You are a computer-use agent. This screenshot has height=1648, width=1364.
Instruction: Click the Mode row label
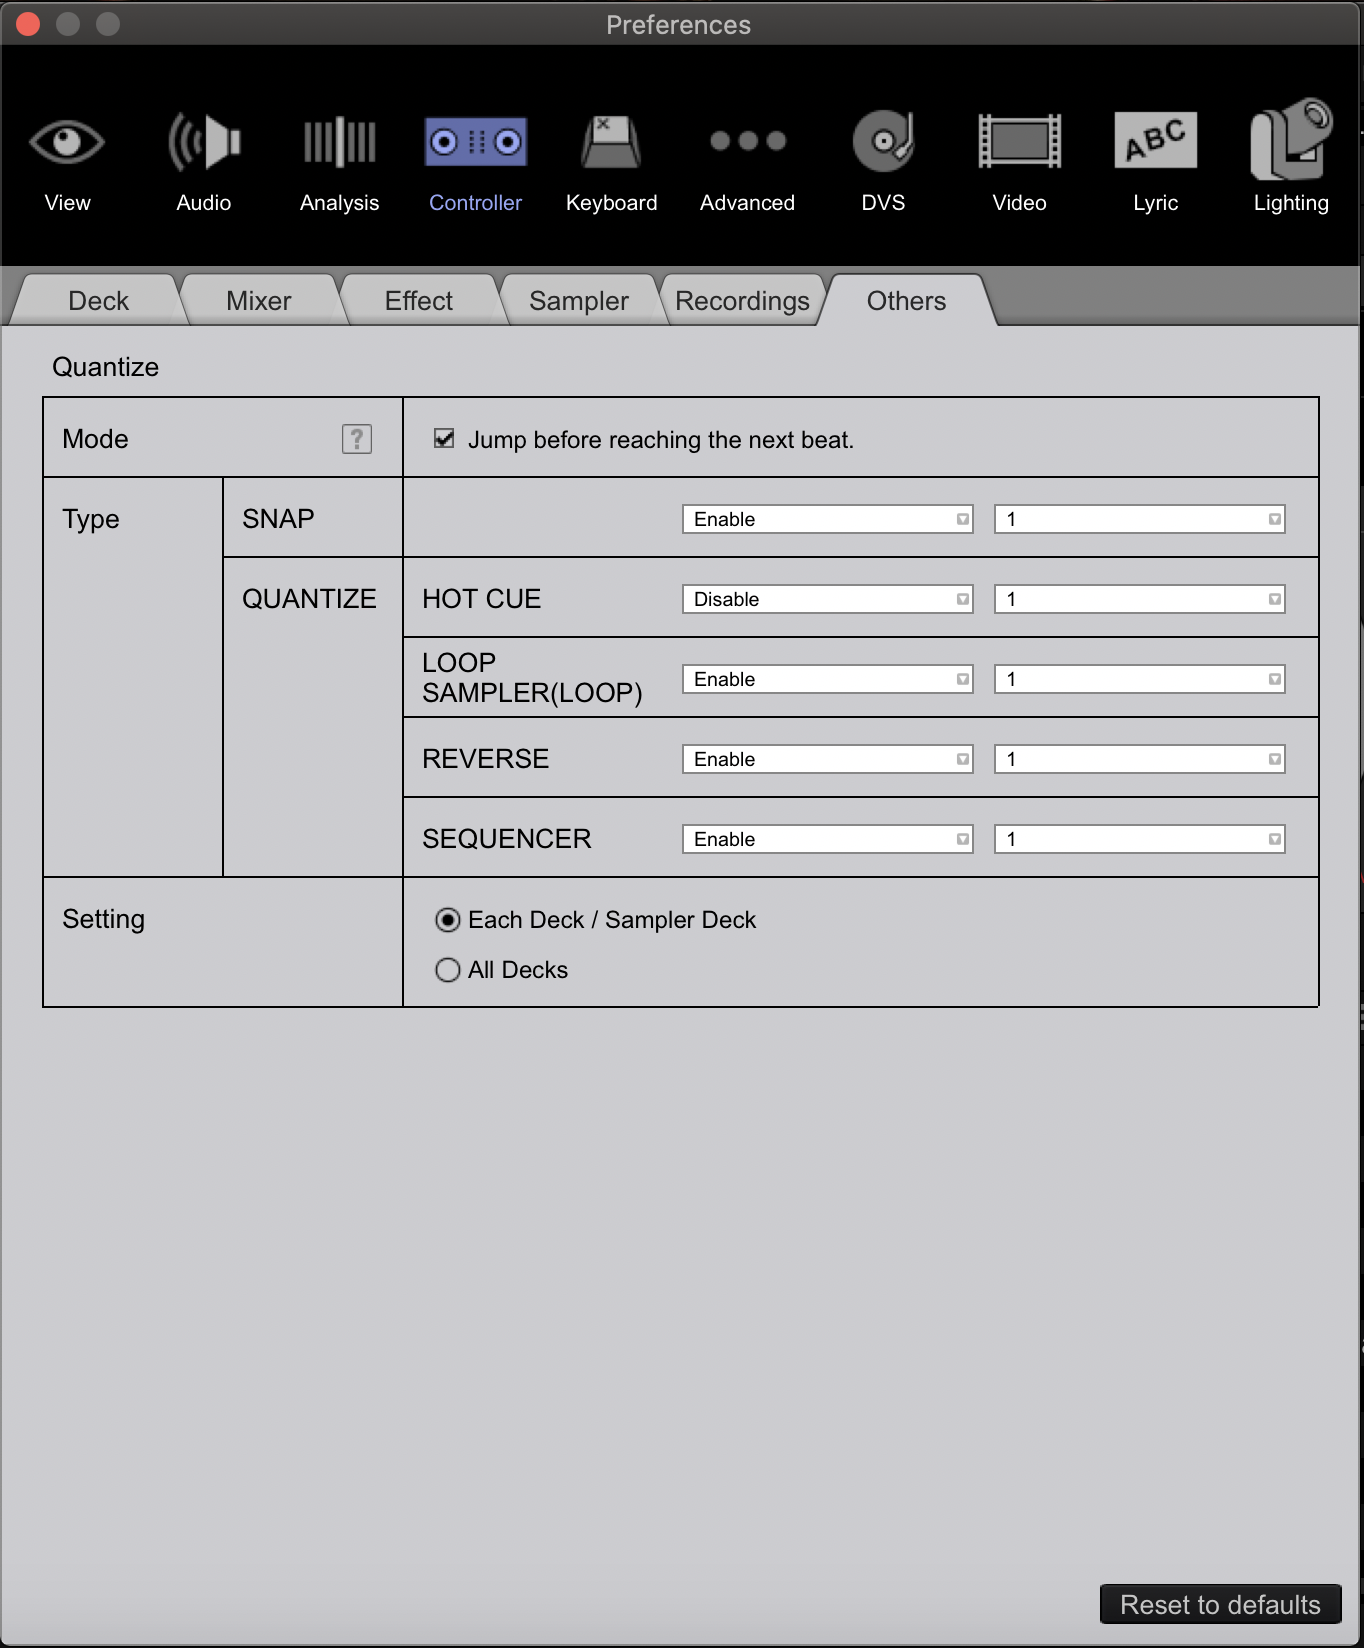pos(95,439)
